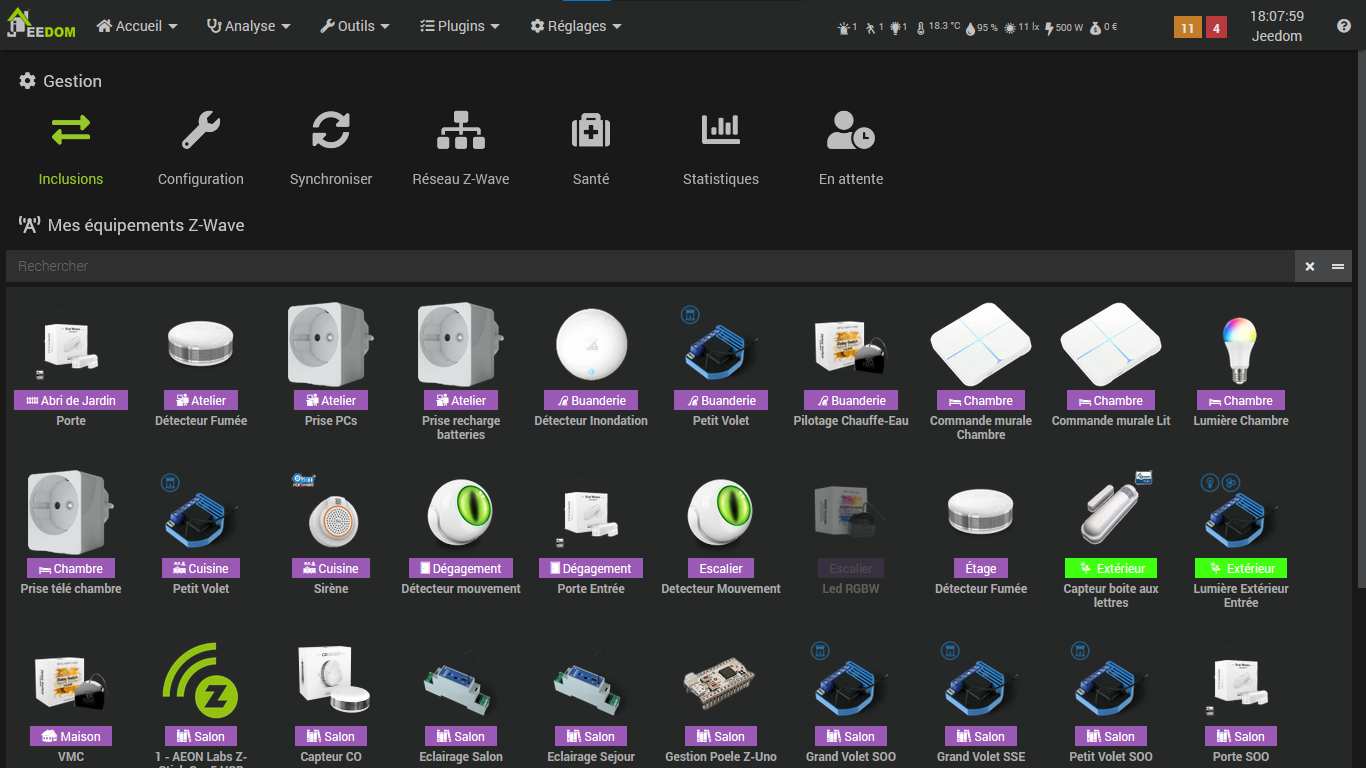The height and width of the screenshot is (768, 1366).
Task: Open the Statistiques chart icon
Action: [x=721, y=131]
